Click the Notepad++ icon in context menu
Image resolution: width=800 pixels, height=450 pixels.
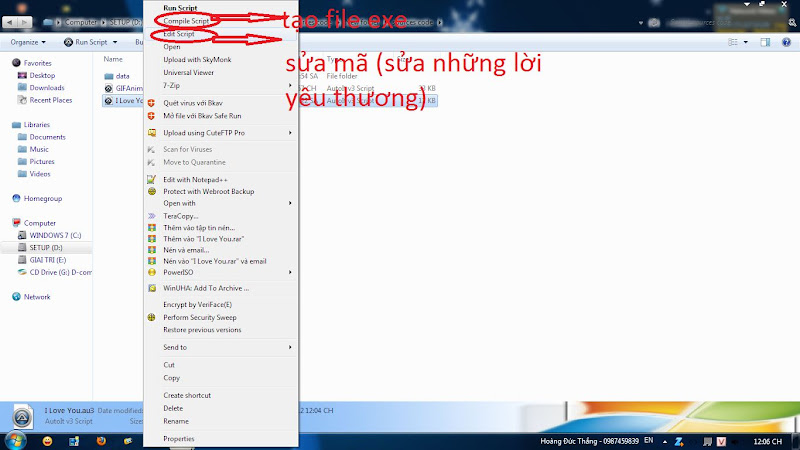pyautogui.click(x=152, y=179)
